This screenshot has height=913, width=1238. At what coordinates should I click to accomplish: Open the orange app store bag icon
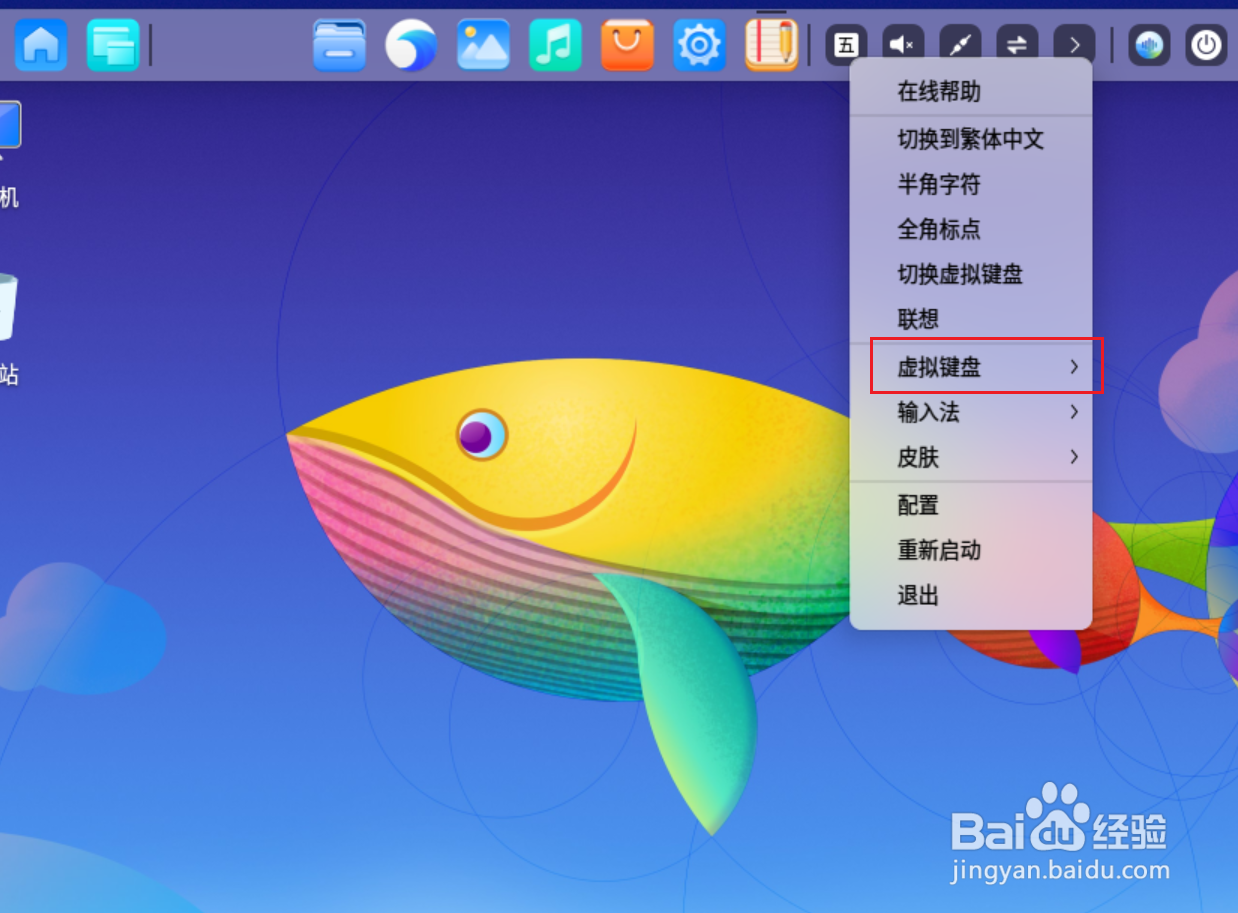point(627,45)
